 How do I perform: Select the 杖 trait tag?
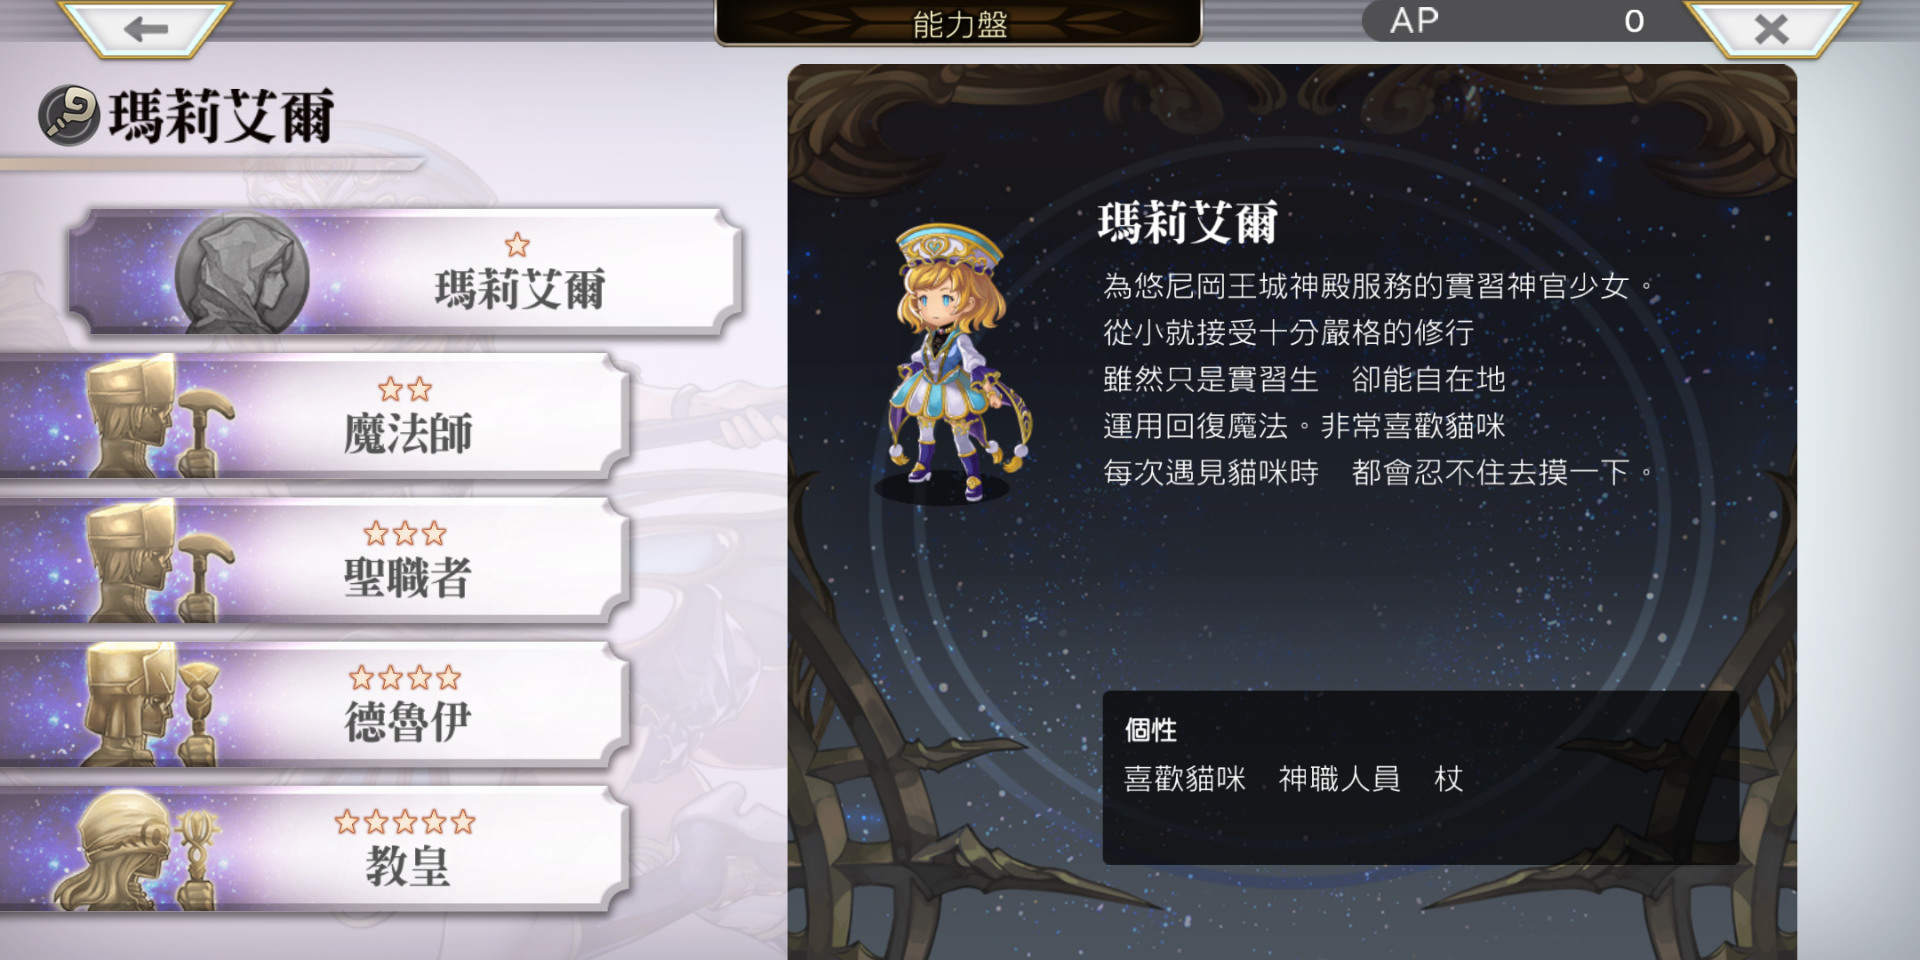1449,779
